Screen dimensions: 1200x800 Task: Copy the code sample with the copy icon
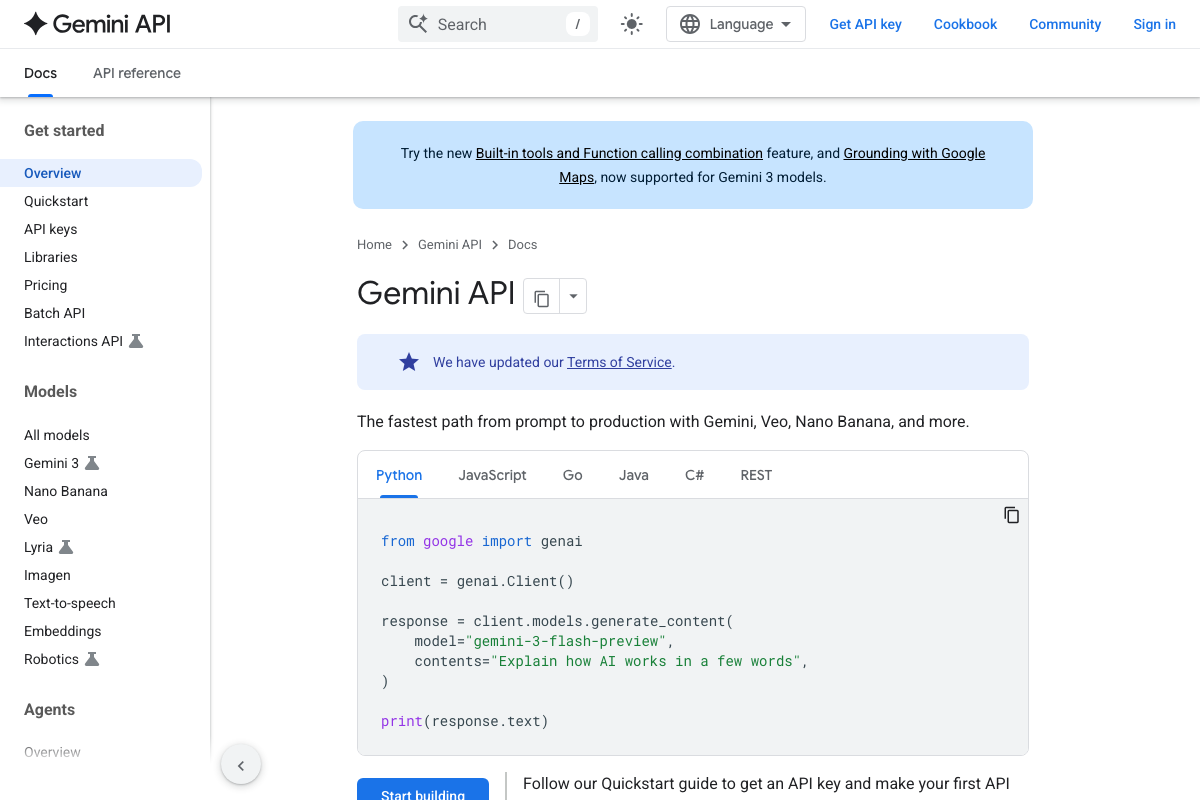click(1011, 515)
